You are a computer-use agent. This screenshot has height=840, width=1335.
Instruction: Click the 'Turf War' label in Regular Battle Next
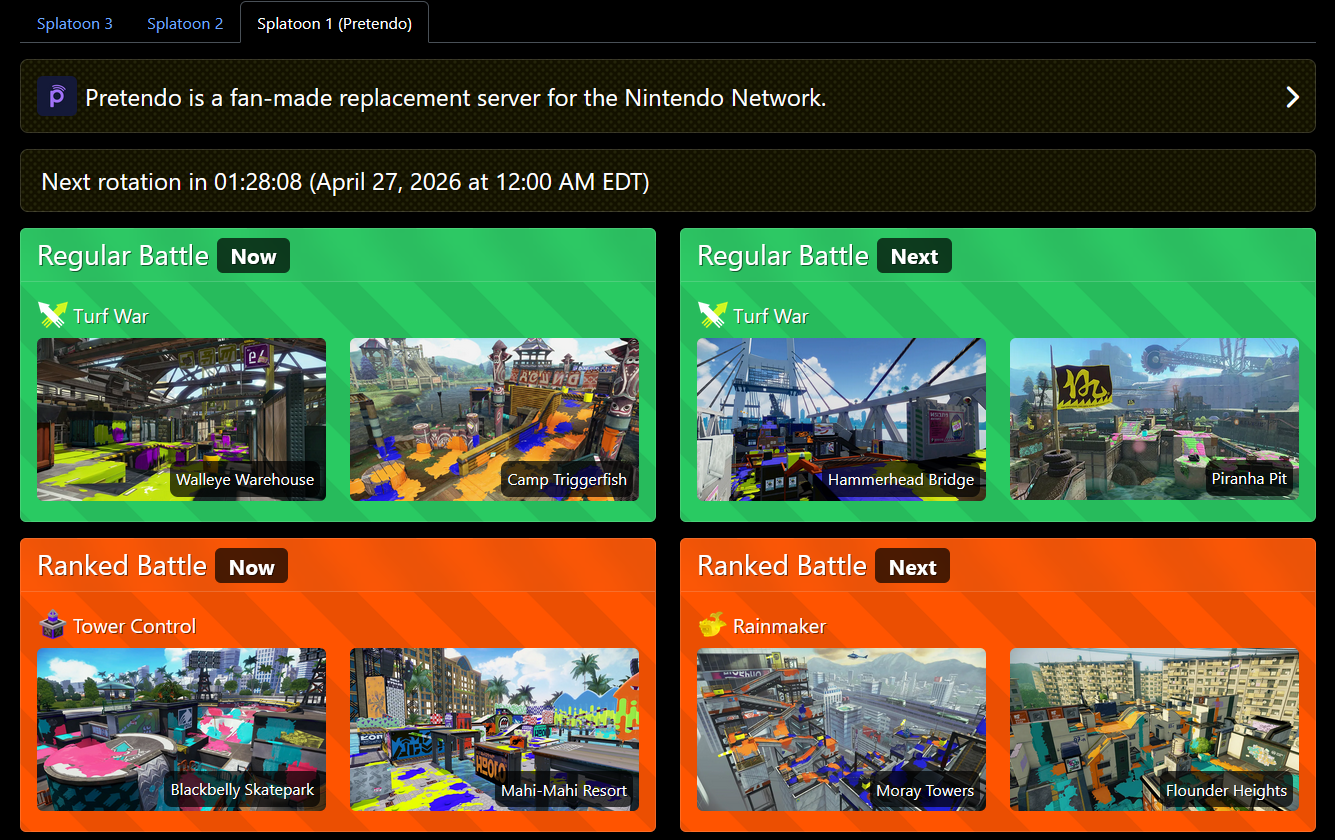[x=771, y=316]
